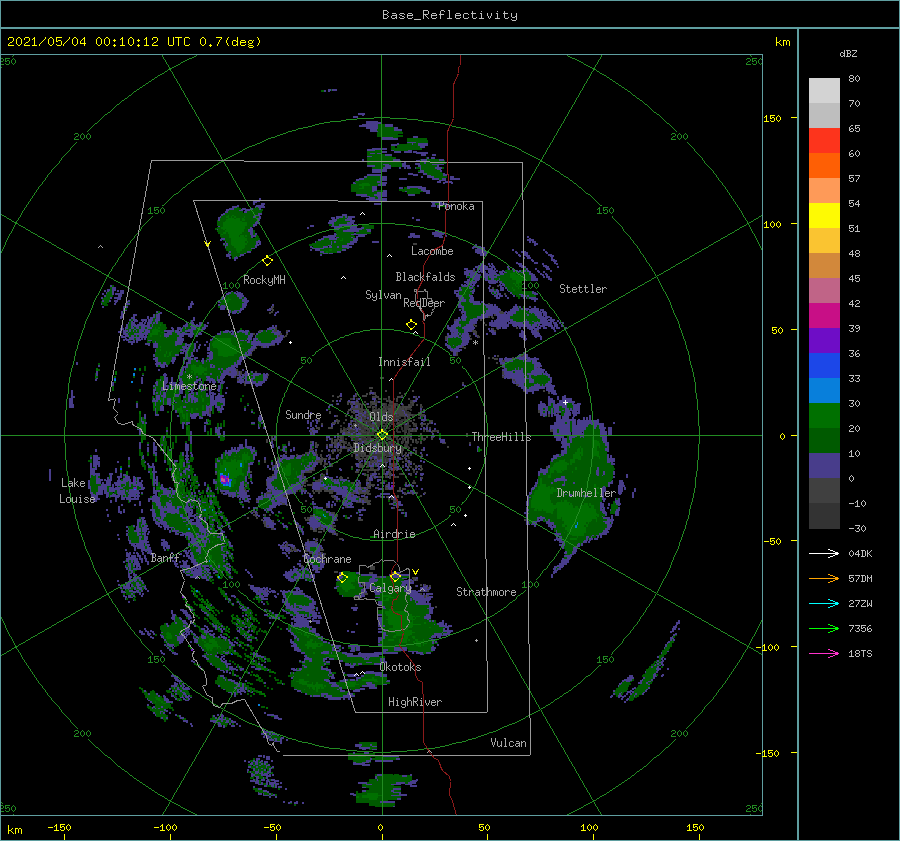Pick the slate purple 0-10 dBZ swatch
Viewport: 900px width, 841px height.
pos(824,466)
